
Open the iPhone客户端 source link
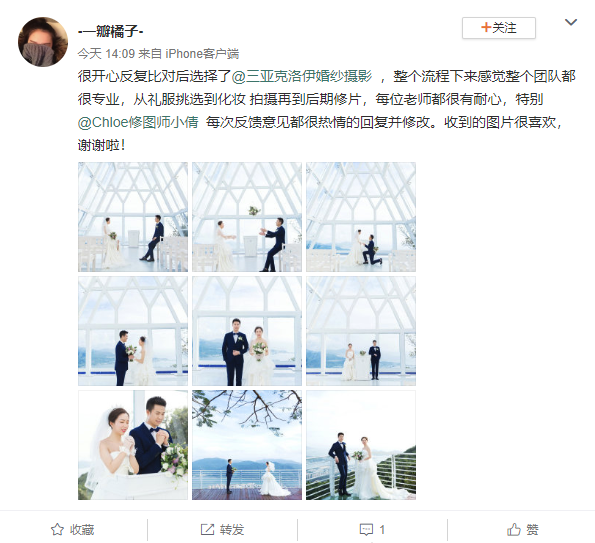pyautogui.click(x=202, y=54)
